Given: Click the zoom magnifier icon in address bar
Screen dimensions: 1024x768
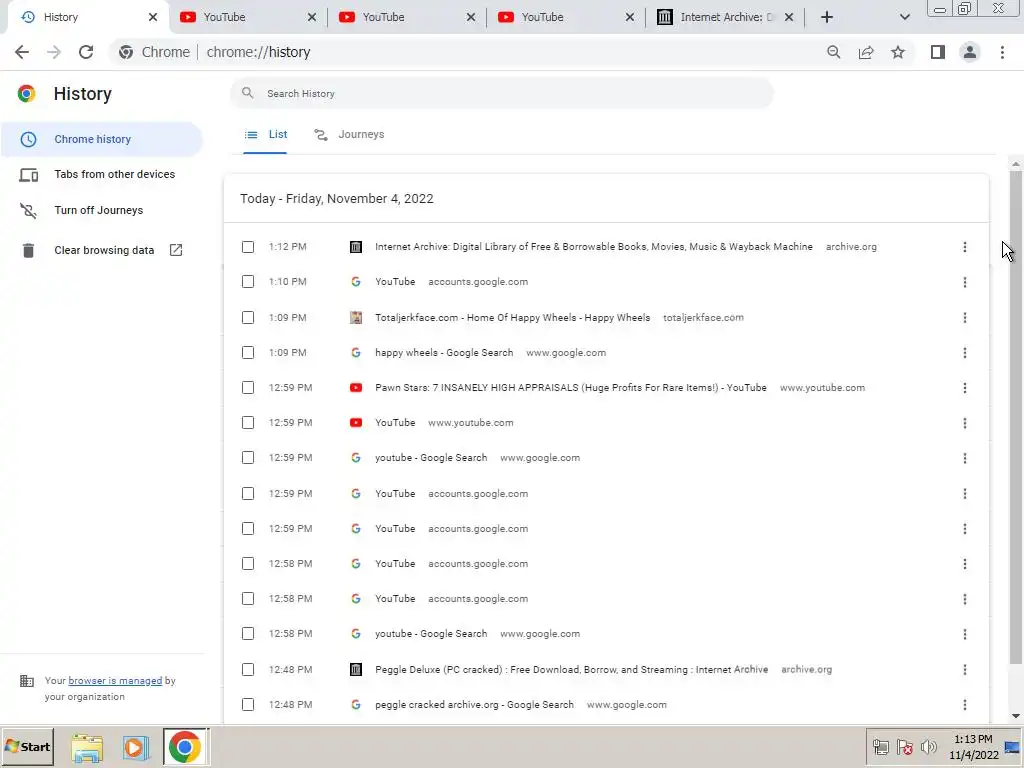Looking at the screenshot, I should (833, 52).
